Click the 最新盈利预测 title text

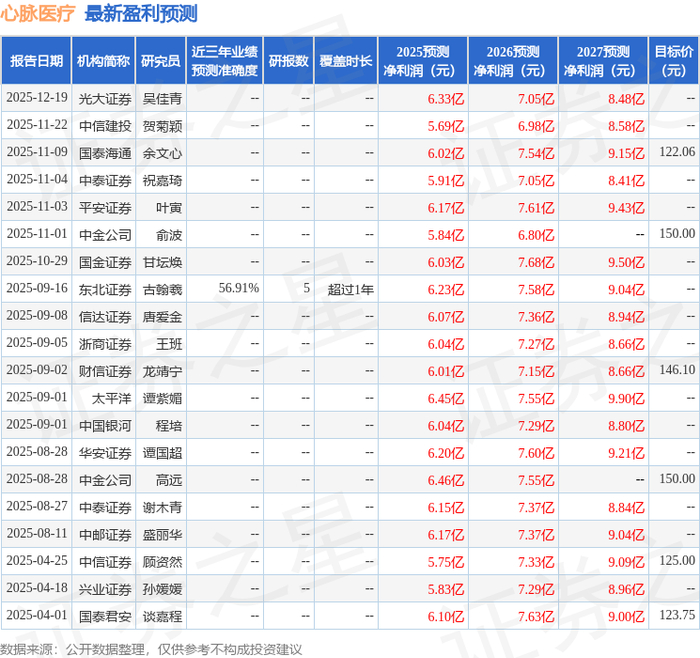coord(141,13)
